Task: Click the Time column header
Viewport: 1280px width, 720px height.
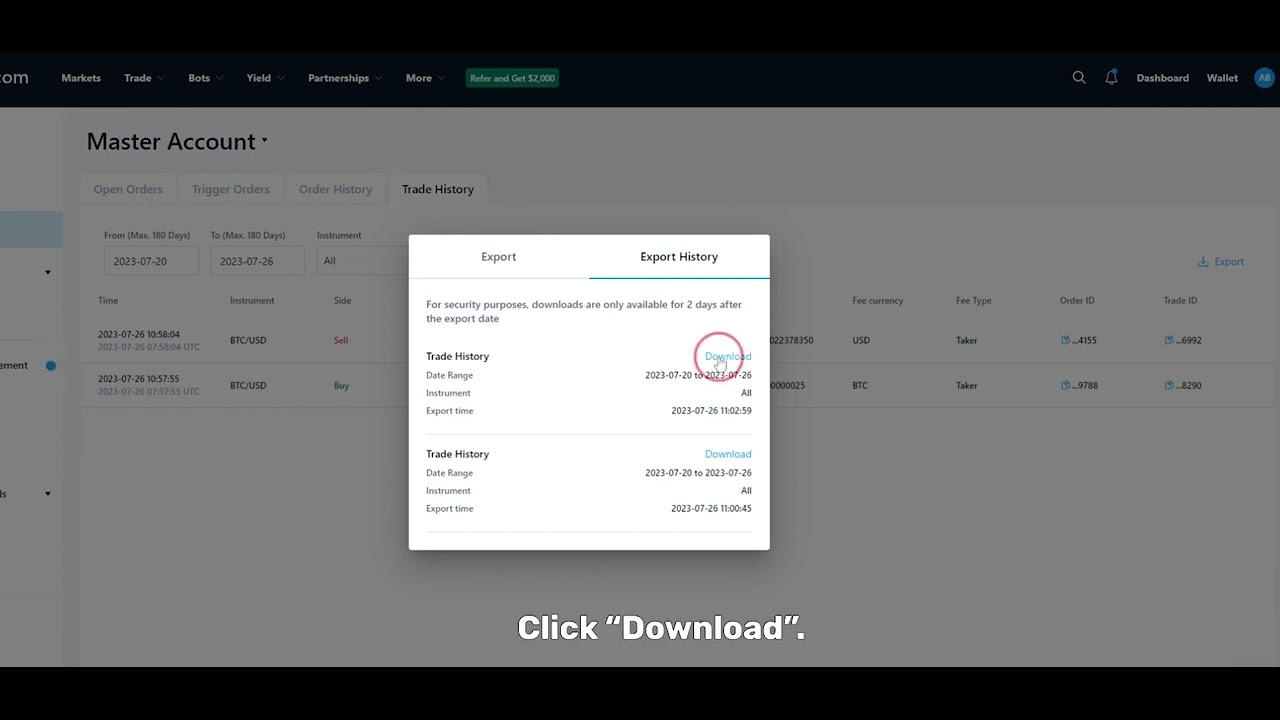Action: click(x=108, y=300)
